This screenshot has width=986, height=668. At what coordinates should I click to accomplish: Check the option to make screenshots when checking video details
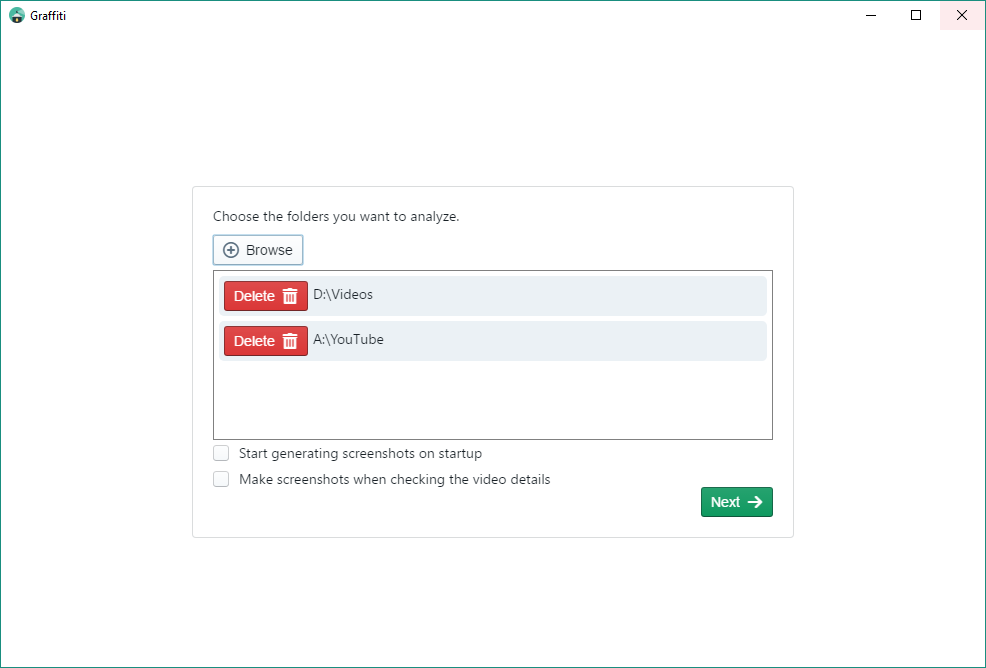(x=221, y=478)
